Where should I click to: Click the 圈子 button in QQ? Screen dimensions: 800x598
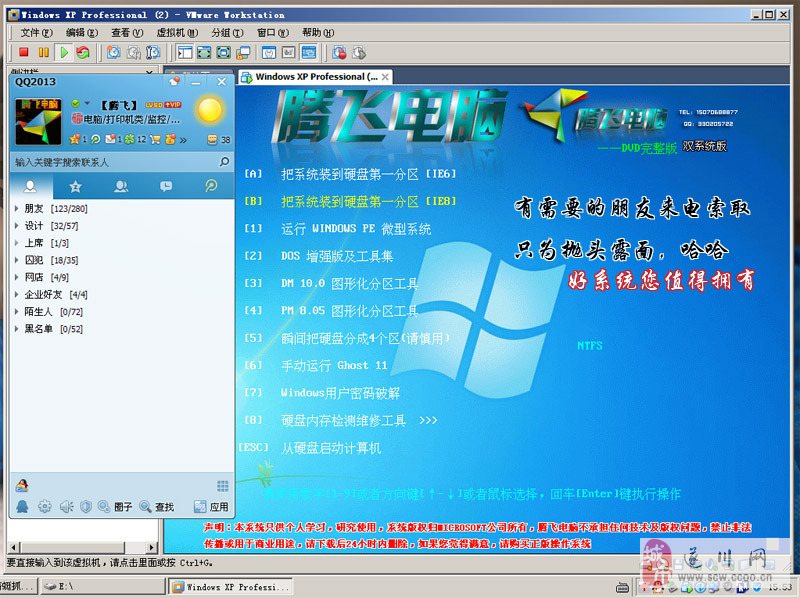pyautogui.click(x=115, y=507)
